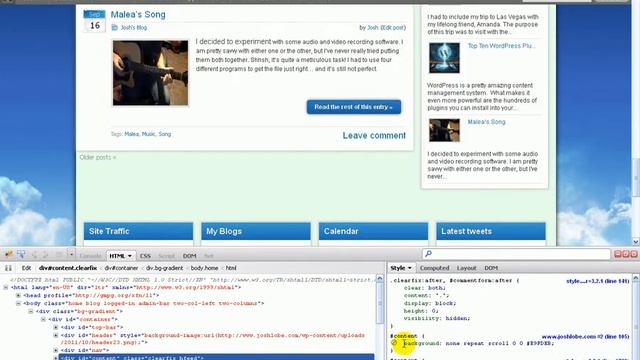Click the Josh's Blog category icon

(114, 27)
